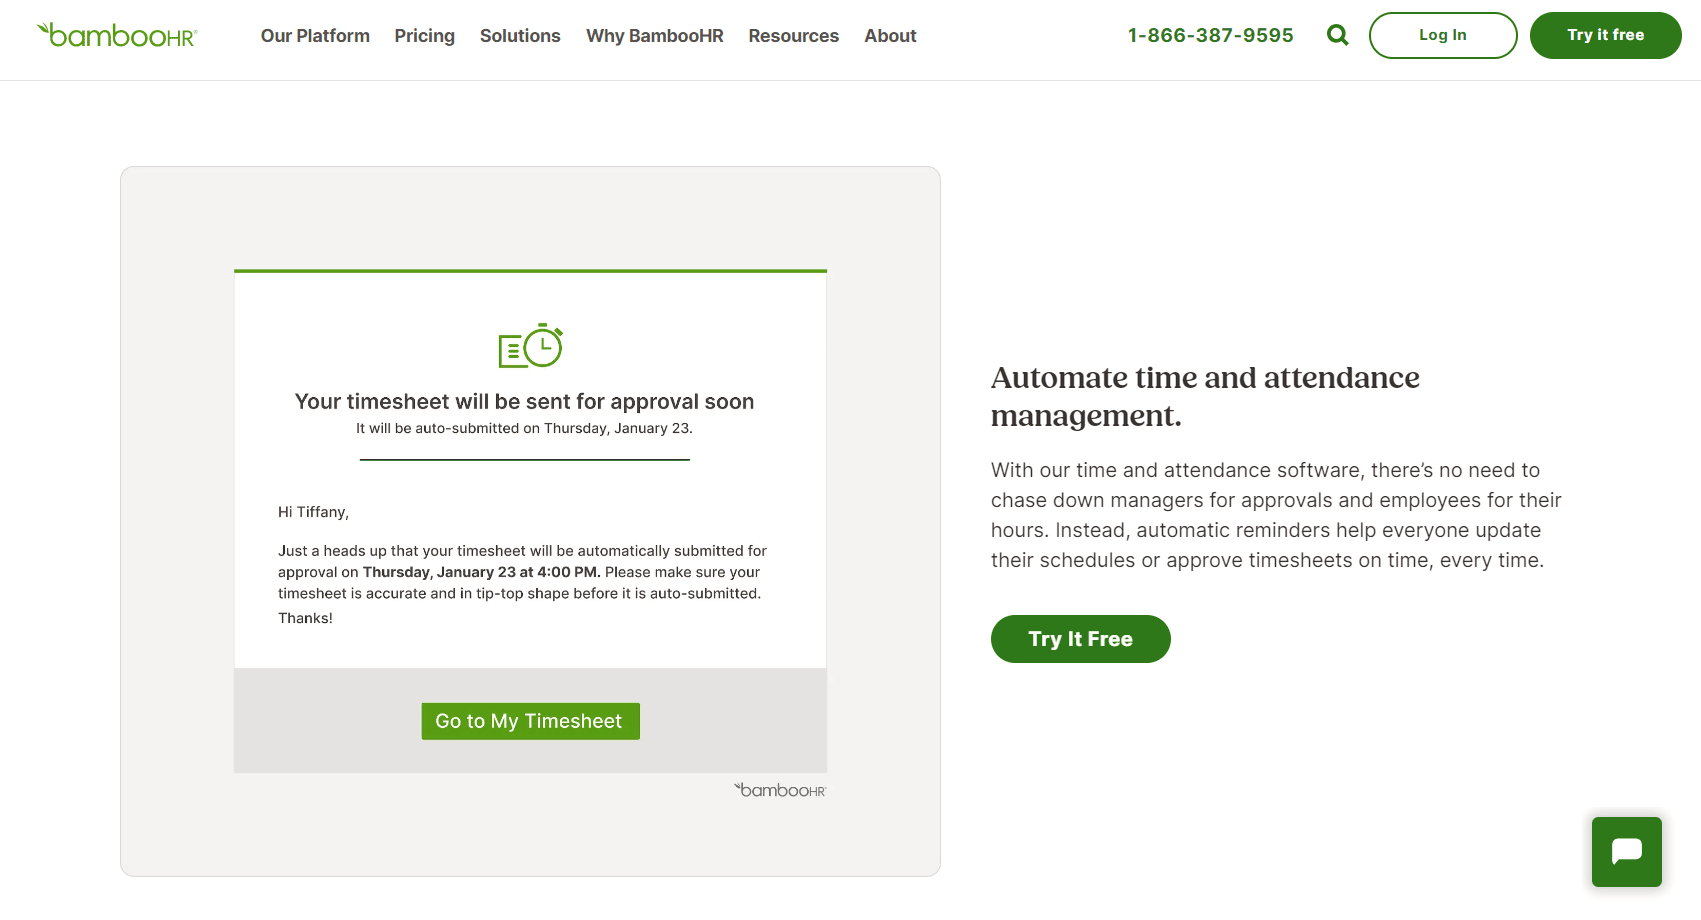Call the 1-866-387-9595 phone link
The image size is (1701, 920).
click(1210, 35)
